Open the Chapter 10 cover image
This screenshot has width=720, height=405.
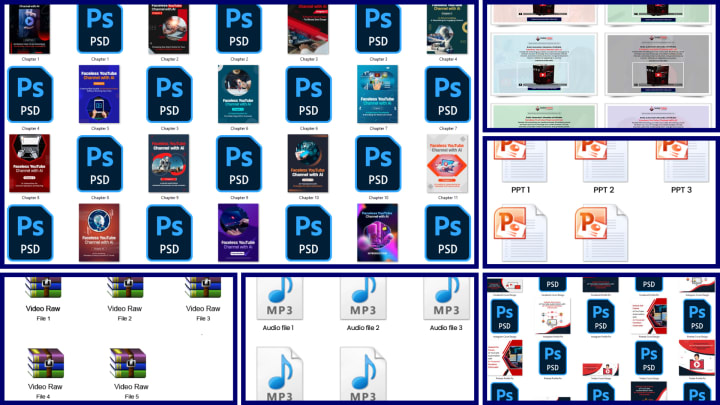point(308,163)
